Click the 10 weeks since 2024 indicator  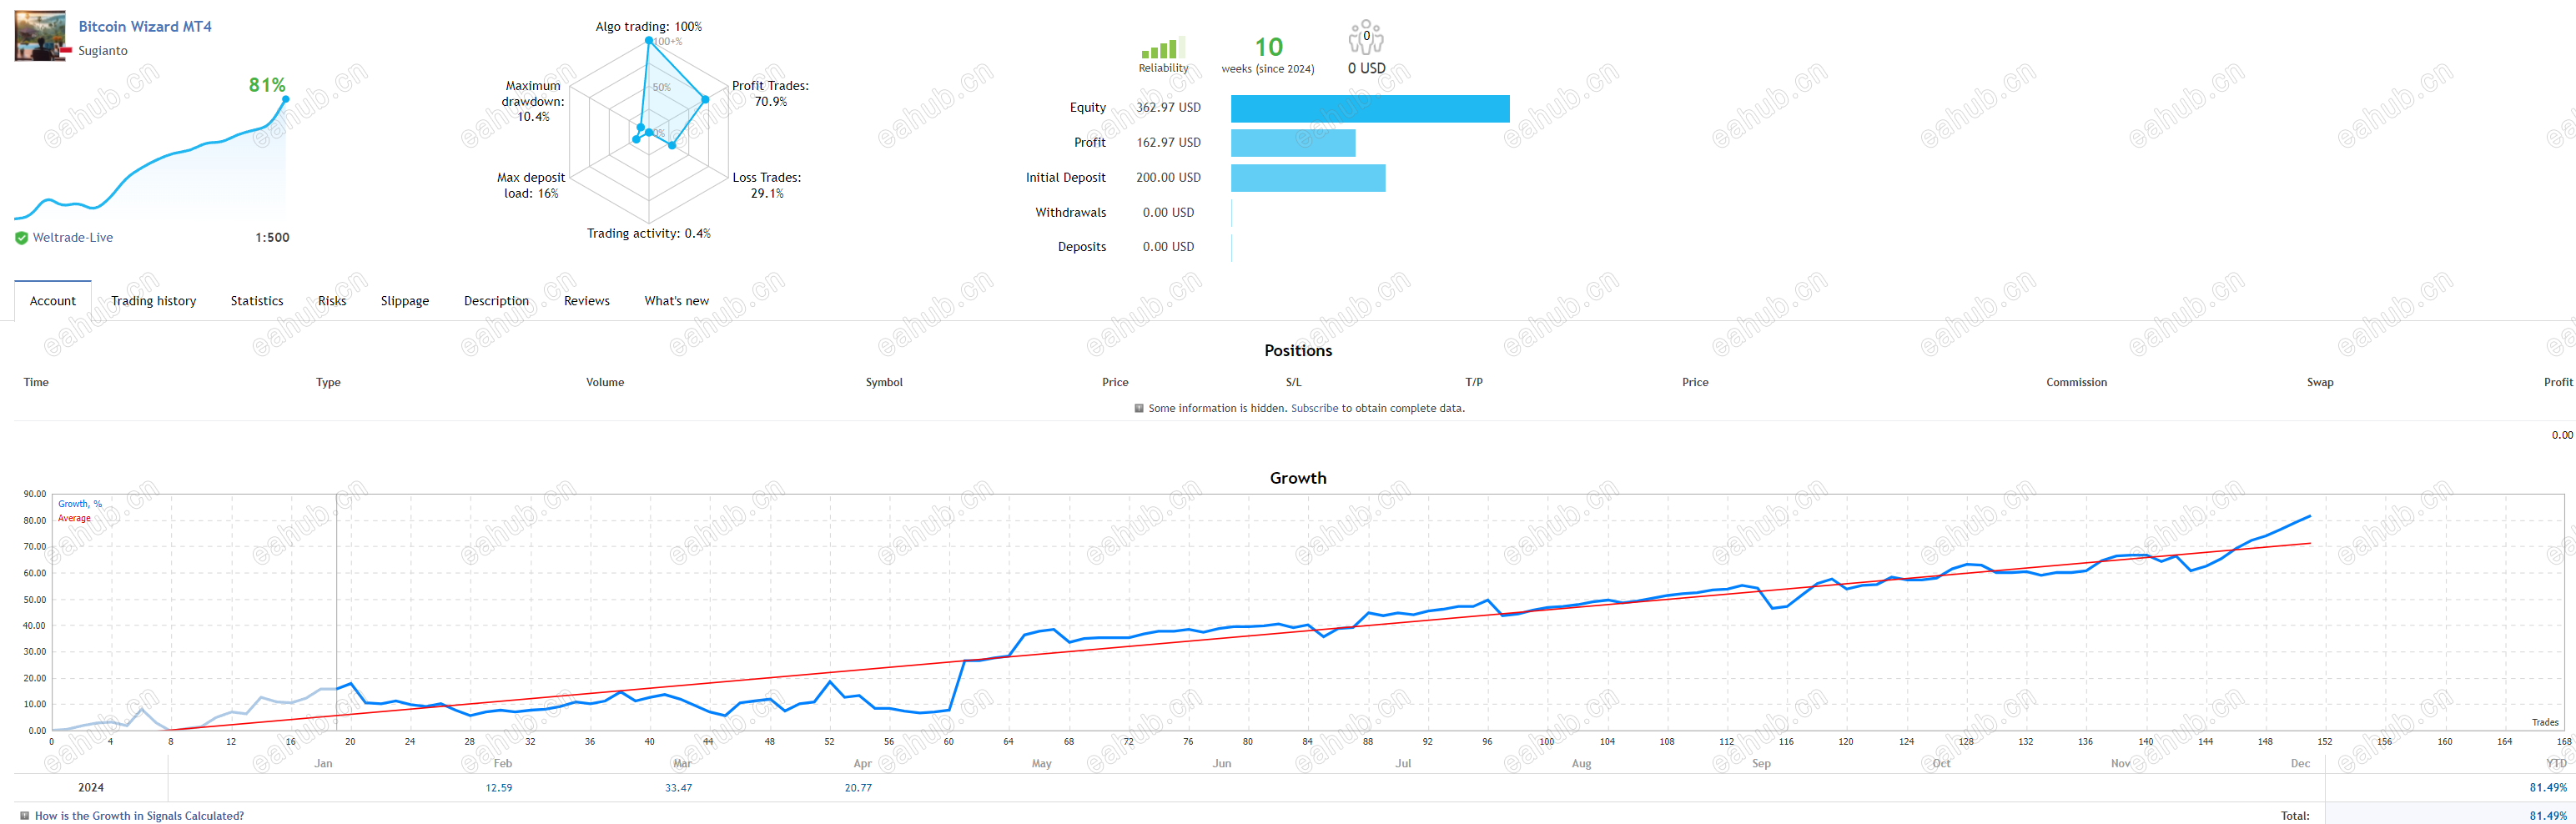click(x=1268, y=54)
